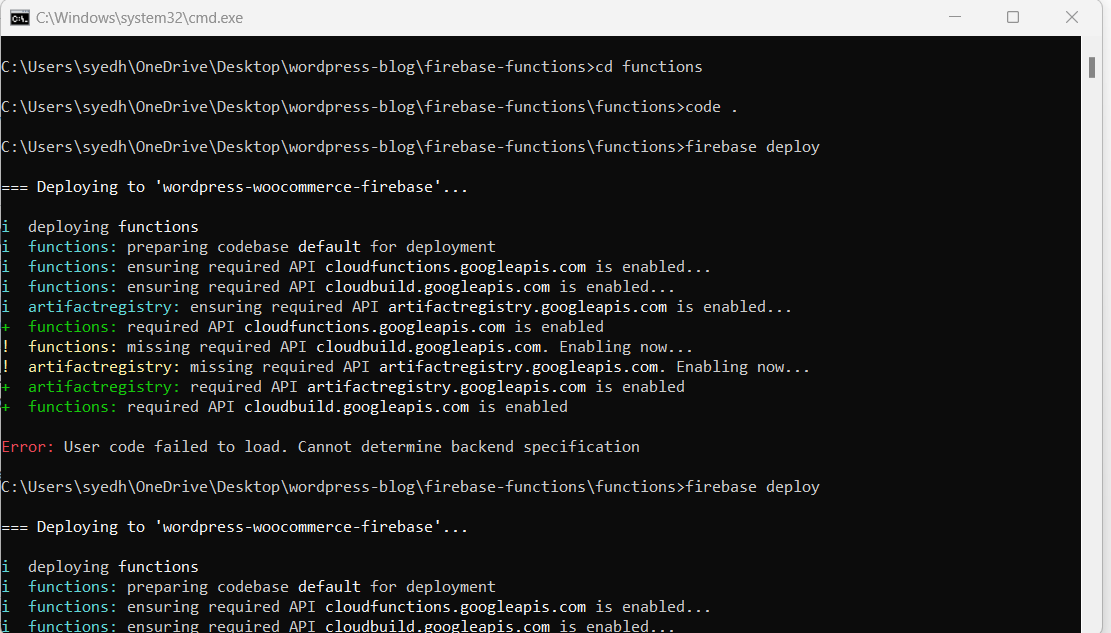The width and height of the screenshot is (1111, 633).
Task: Click the 'preparing codebase default' message
Action: coord(250,246)
